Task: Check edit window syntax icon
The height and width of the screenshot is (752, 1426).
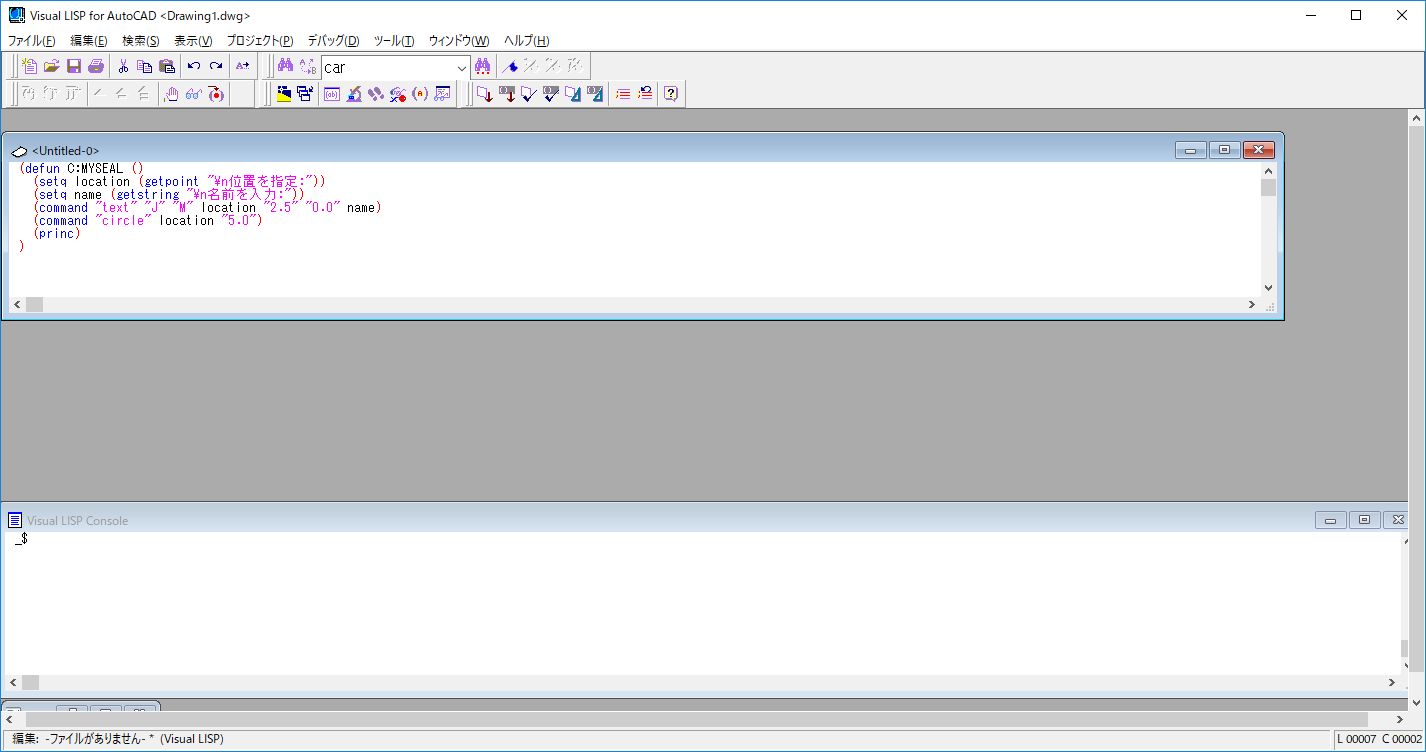Action: 529,94
